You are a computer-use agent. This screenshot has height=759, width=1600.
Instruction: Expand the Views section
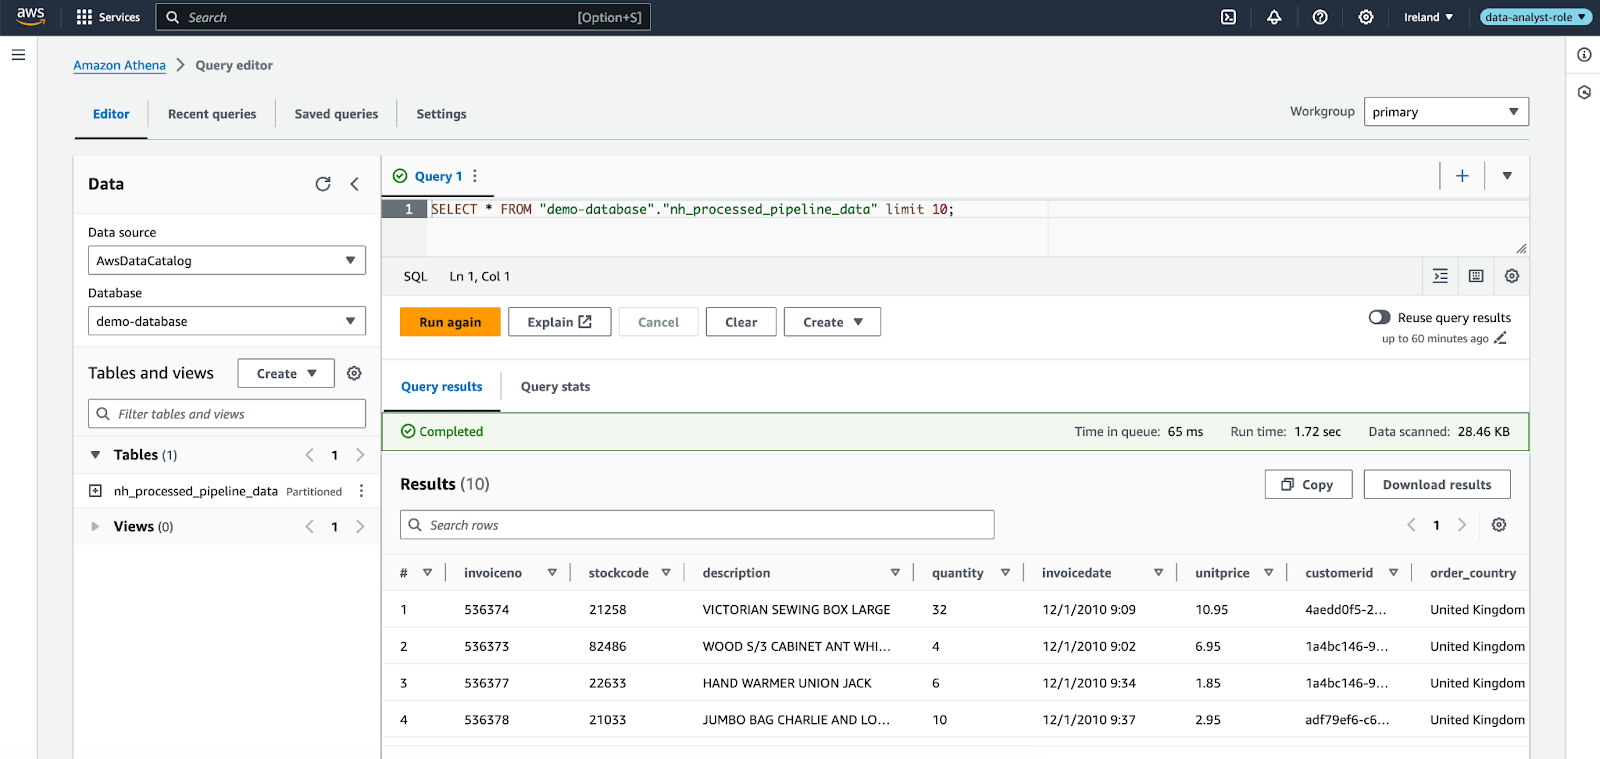click(x=95, y=527)
